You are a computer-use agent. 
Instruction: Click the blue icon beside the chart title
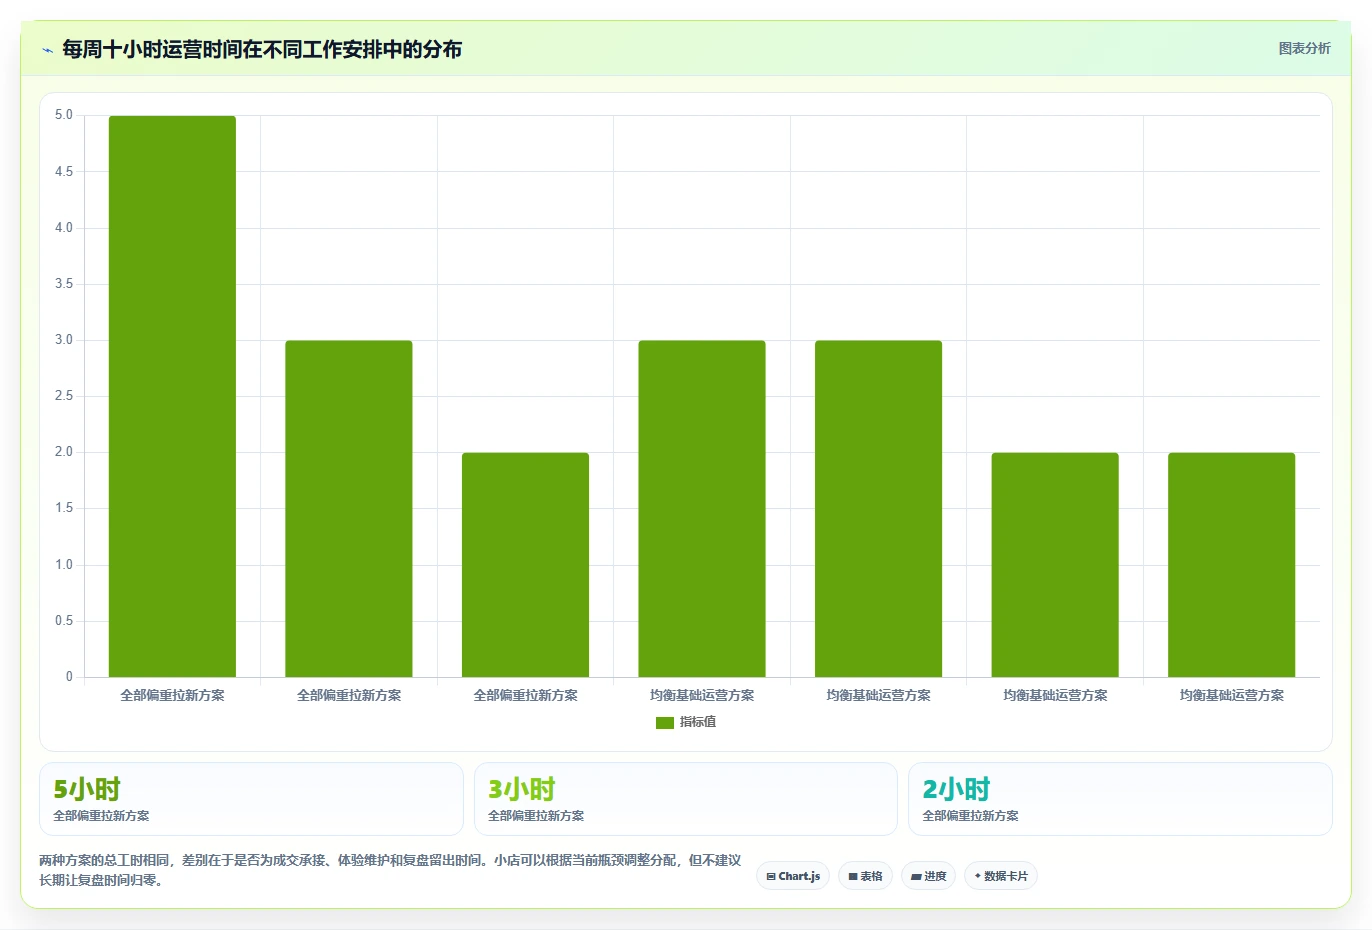pos(47,50)
